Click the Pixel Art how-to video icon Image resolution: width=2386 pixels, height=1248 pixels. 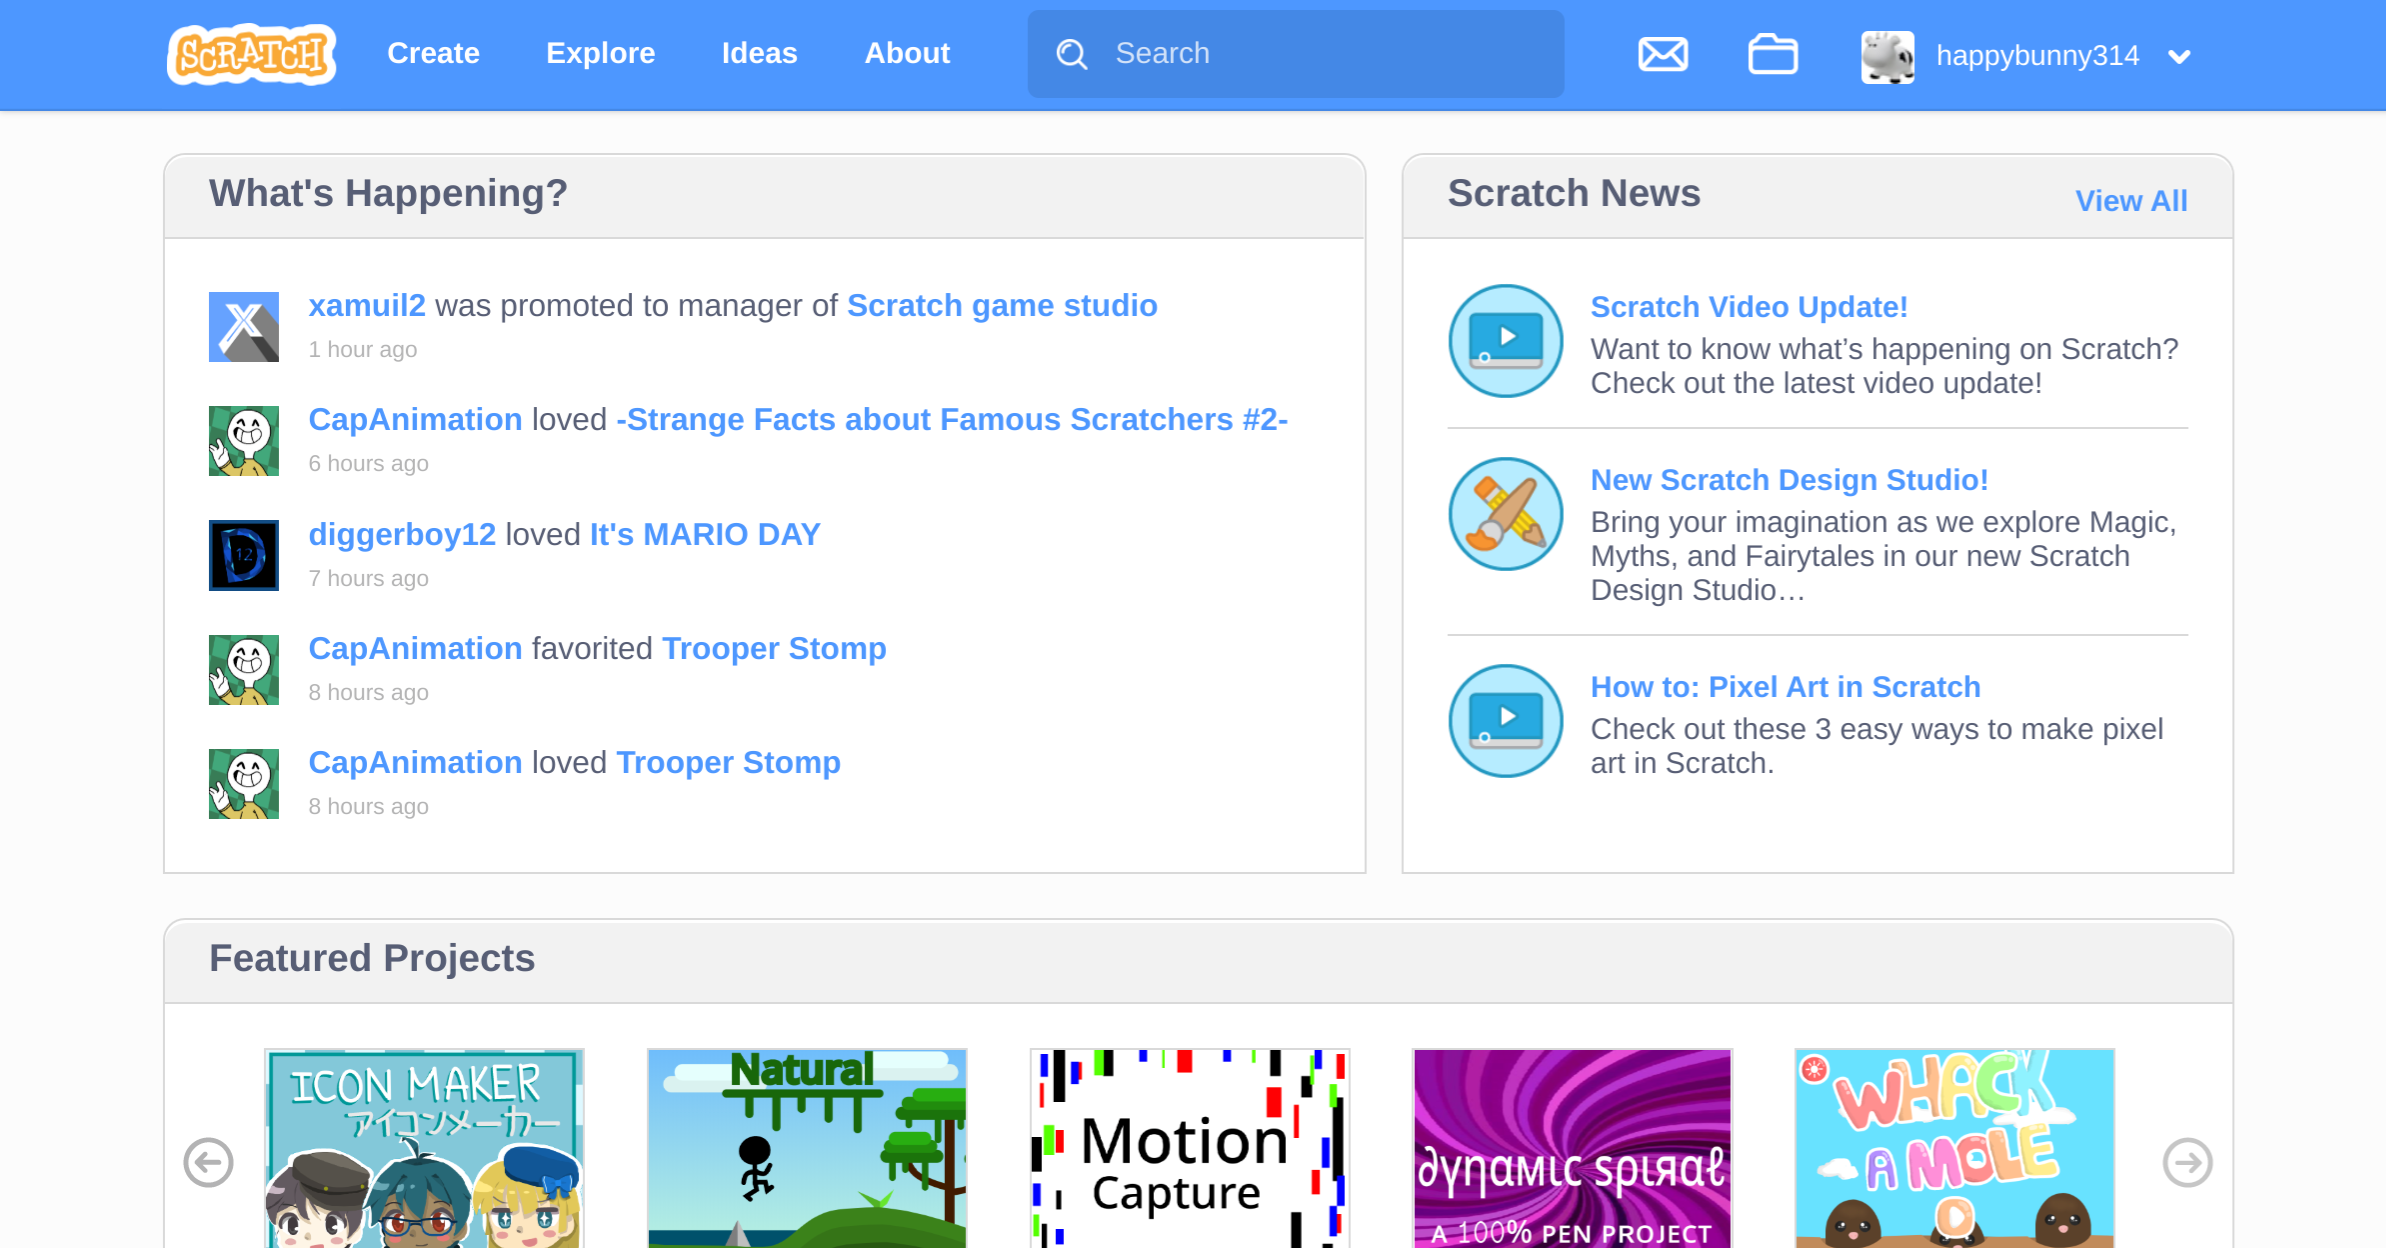coord(1505,721)
